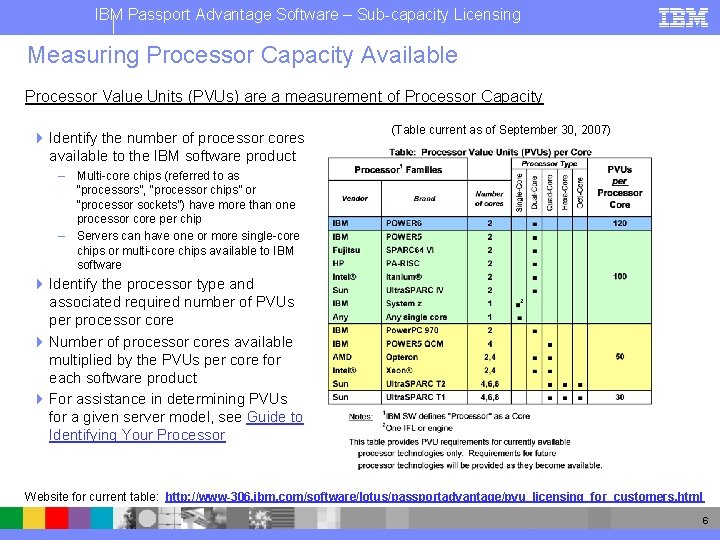720x540 pixels.
Task: Click the bullet arrow beside Identify the processor type
Action: coord(39,284)
